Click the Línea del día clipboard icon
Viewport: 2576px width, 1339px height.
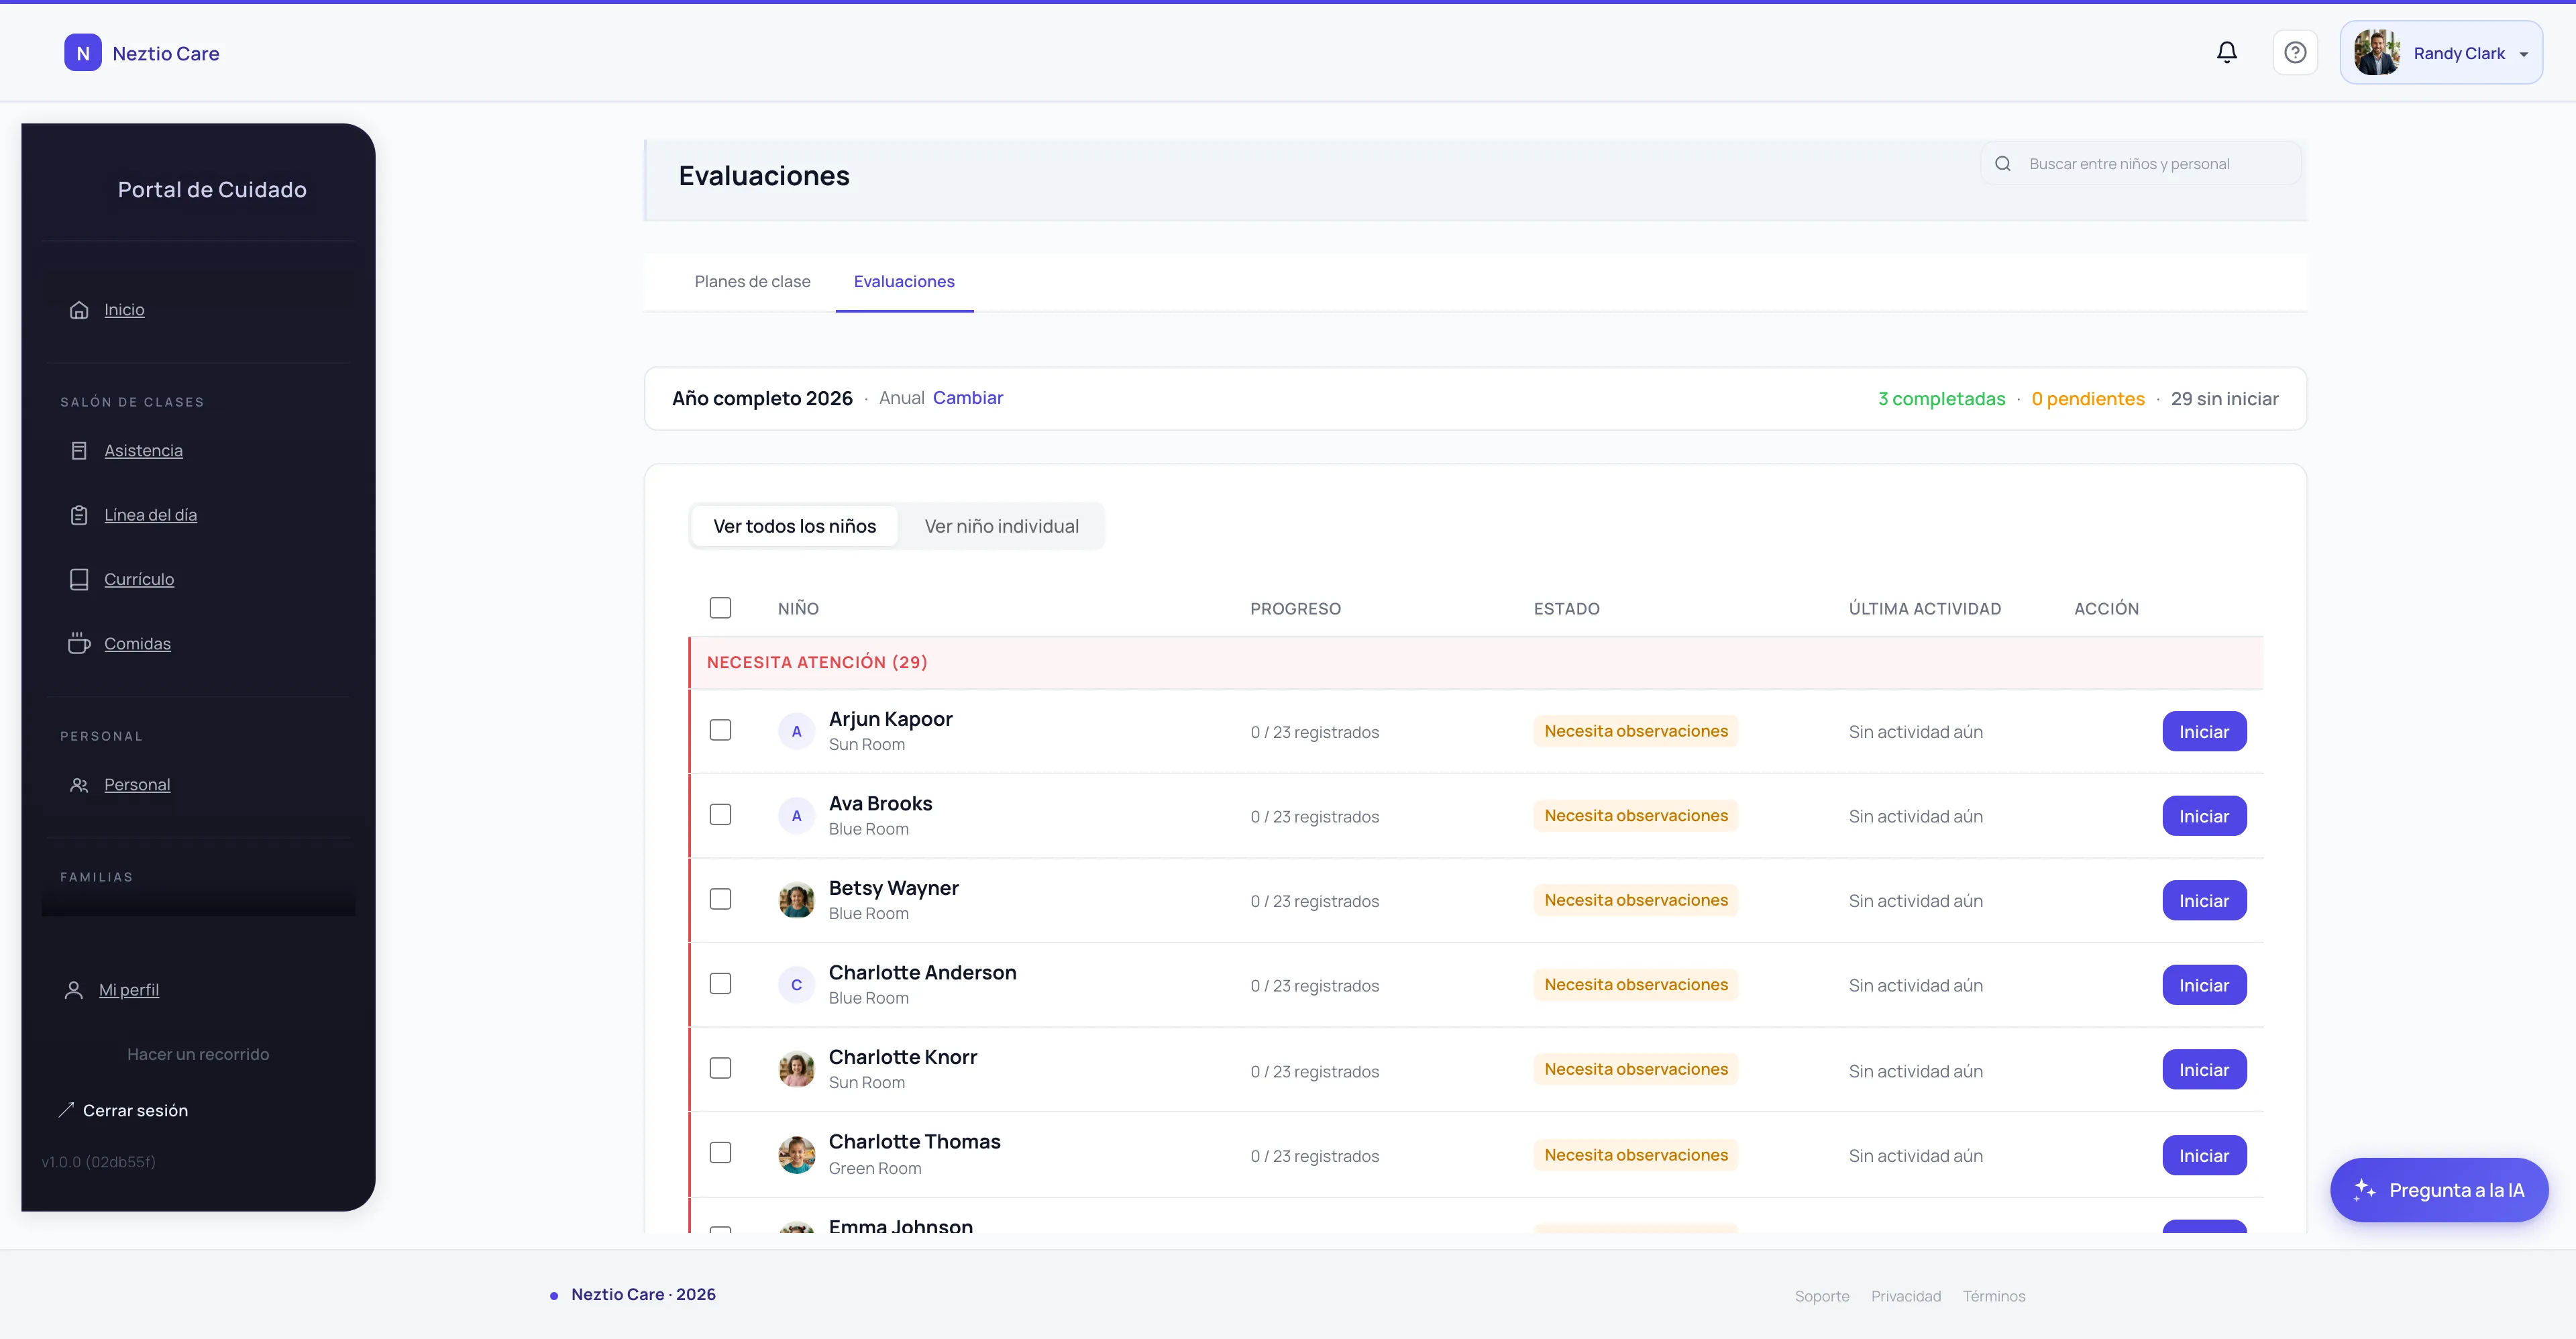(x=79, y=515)
